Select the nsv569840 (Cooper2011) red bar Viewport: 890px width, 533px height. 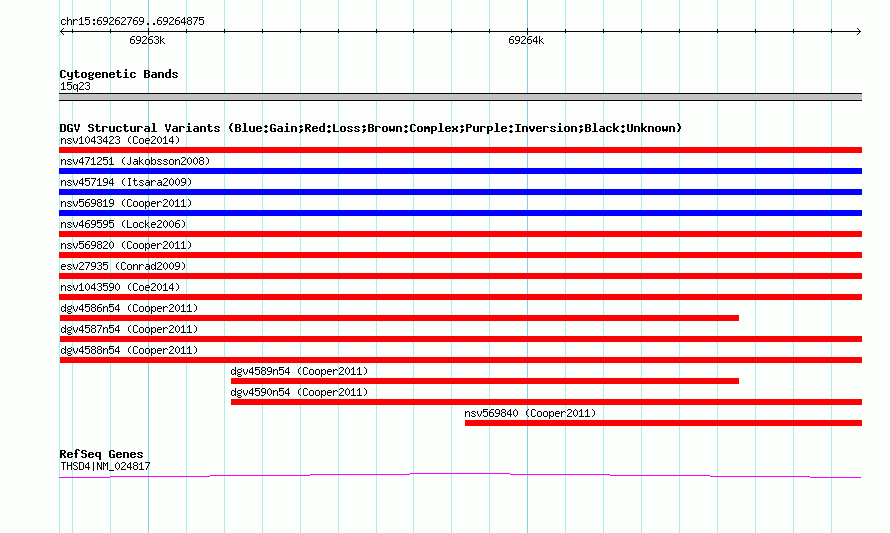pyautogui.click(x=663, y=423)
